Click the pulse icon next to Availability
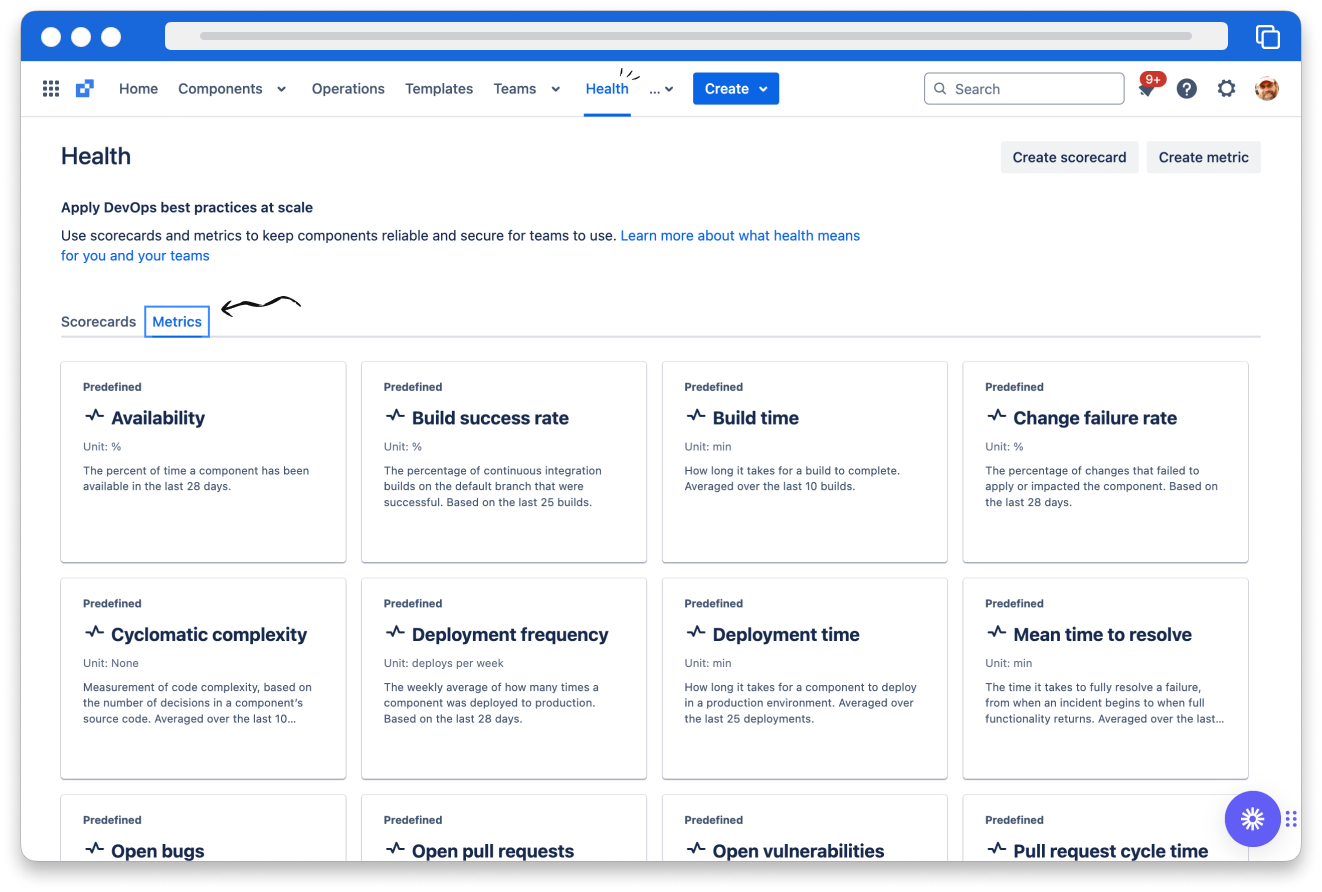The width and height of the screenshot is (1322, 892). 94,416
